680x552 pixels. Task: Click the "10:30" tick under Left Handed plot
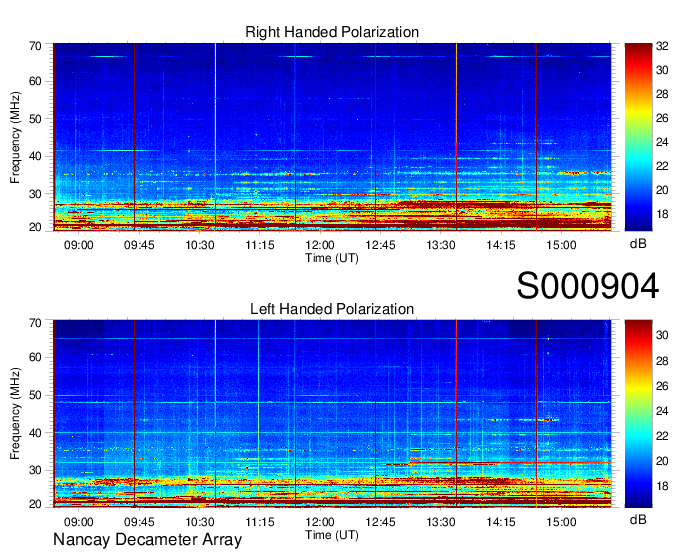coord(199,522)
